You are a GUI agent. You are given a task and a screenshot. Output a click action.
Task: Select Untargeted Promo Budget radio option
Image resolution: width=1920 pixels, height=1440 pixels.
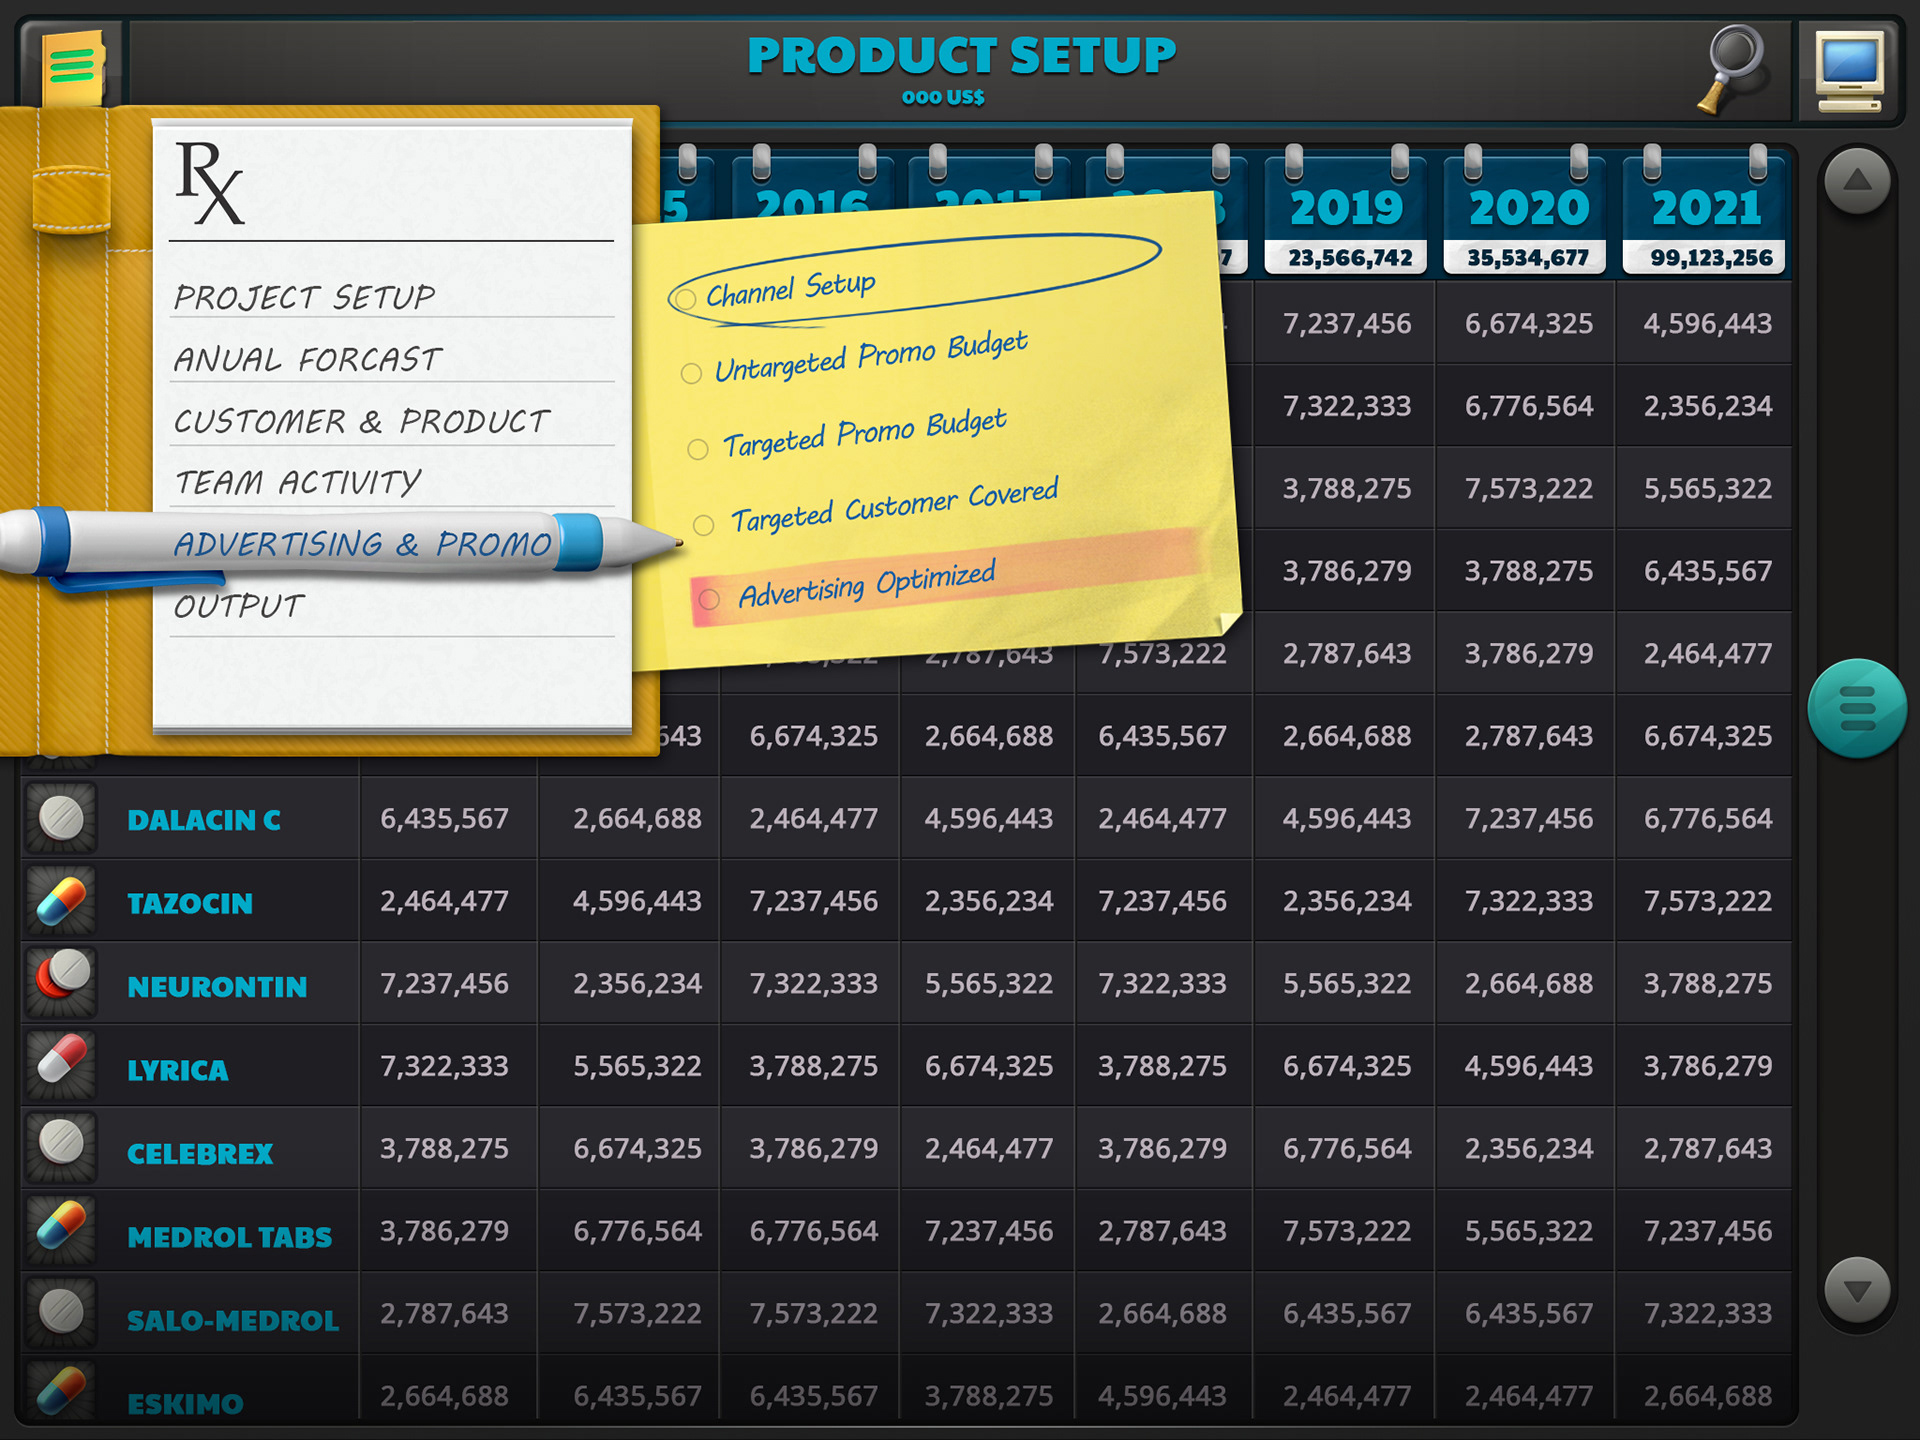click(x=691, y=374)
